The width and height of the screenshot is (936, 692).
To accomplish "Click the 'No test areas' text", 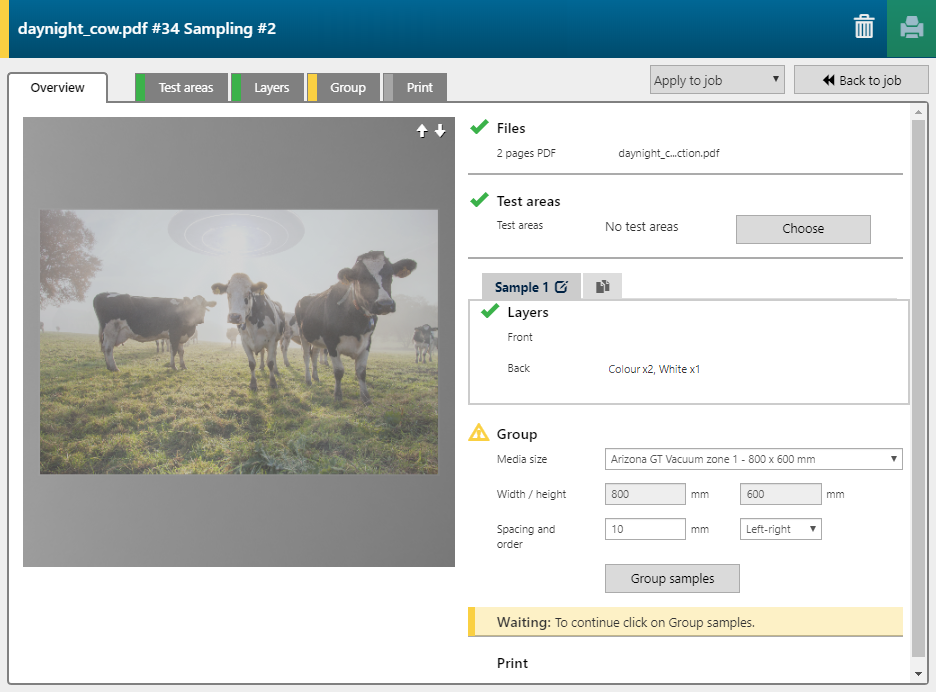I will (642, 226).
